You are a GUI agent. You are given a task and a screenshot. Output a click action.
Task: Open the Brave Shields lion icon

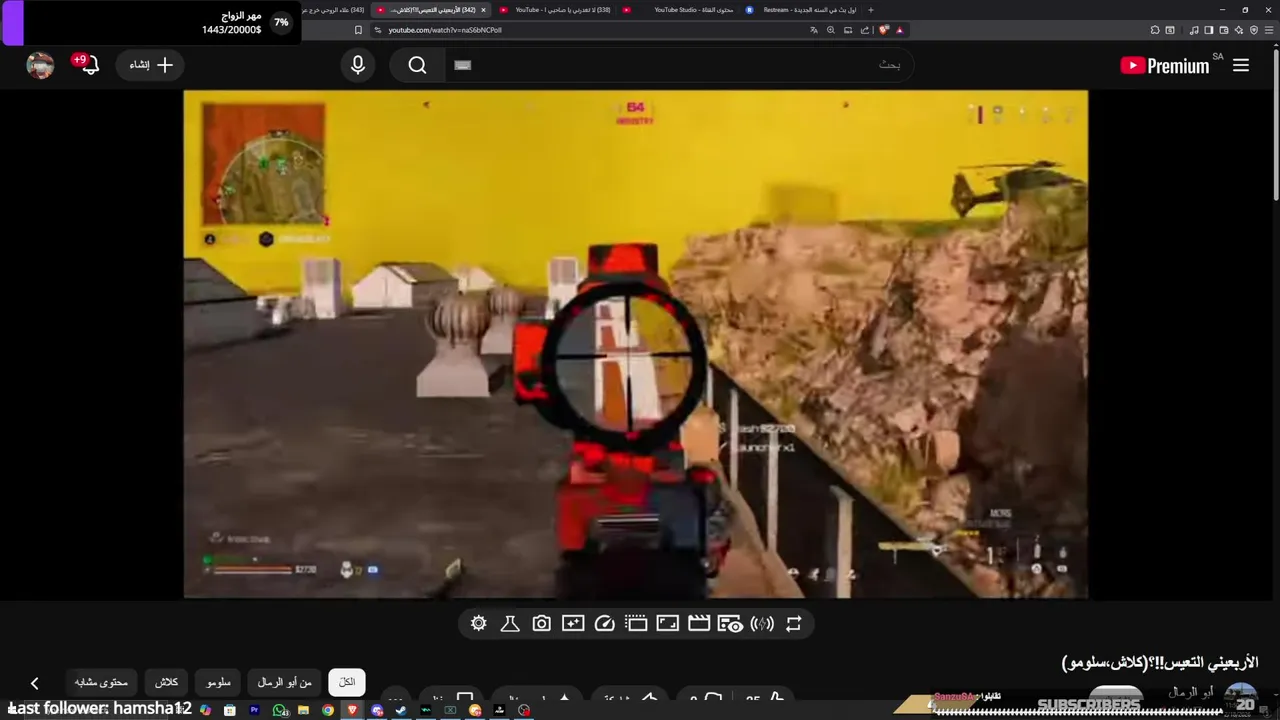pos(884,30)
